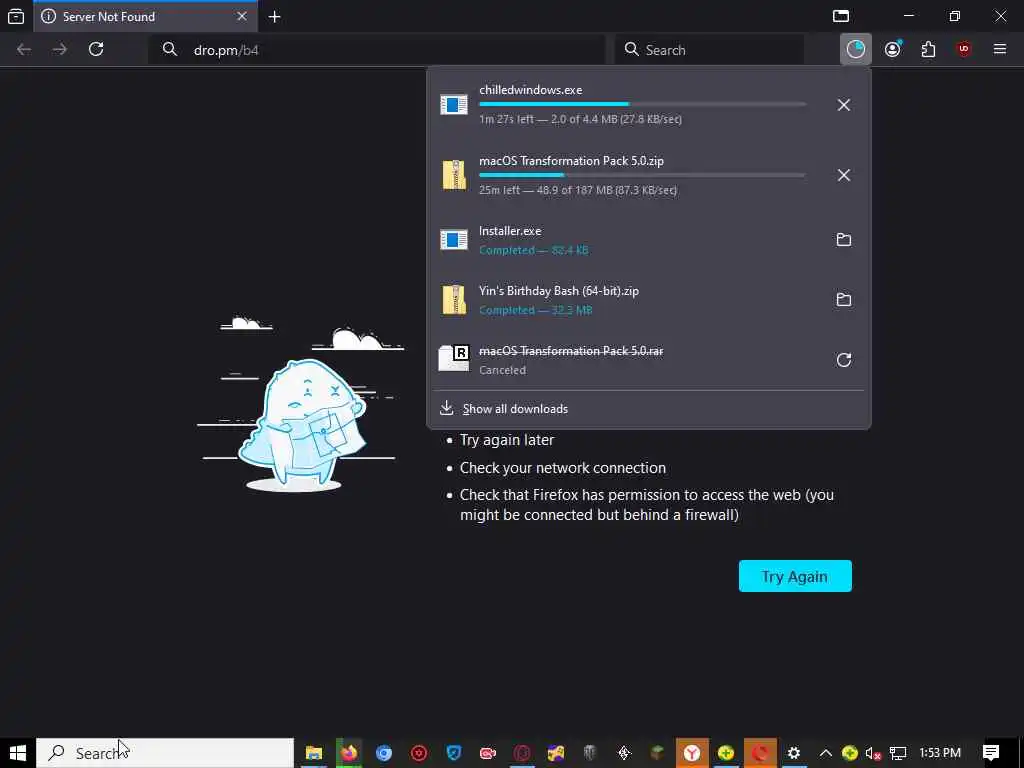Show Installer.exe in its folder
Viewport: 1024px width, 768px height.
[844, 240]
